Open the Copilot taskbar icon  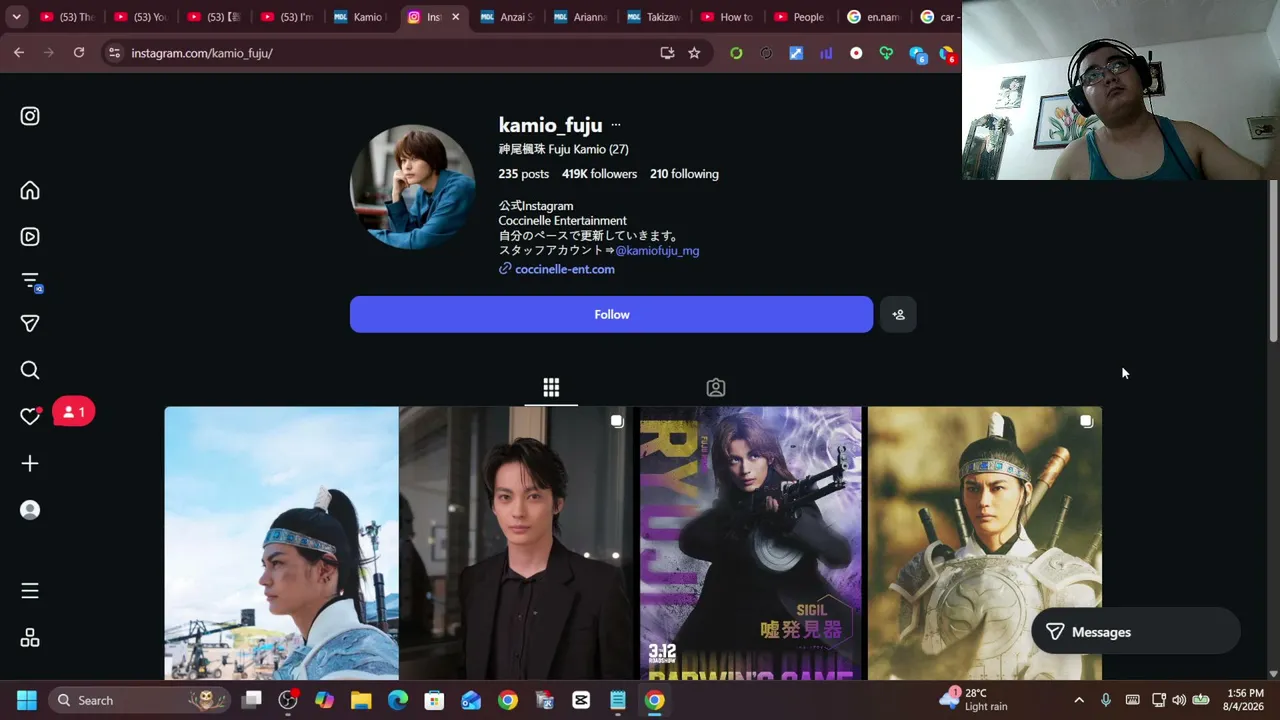pos(324,700)
